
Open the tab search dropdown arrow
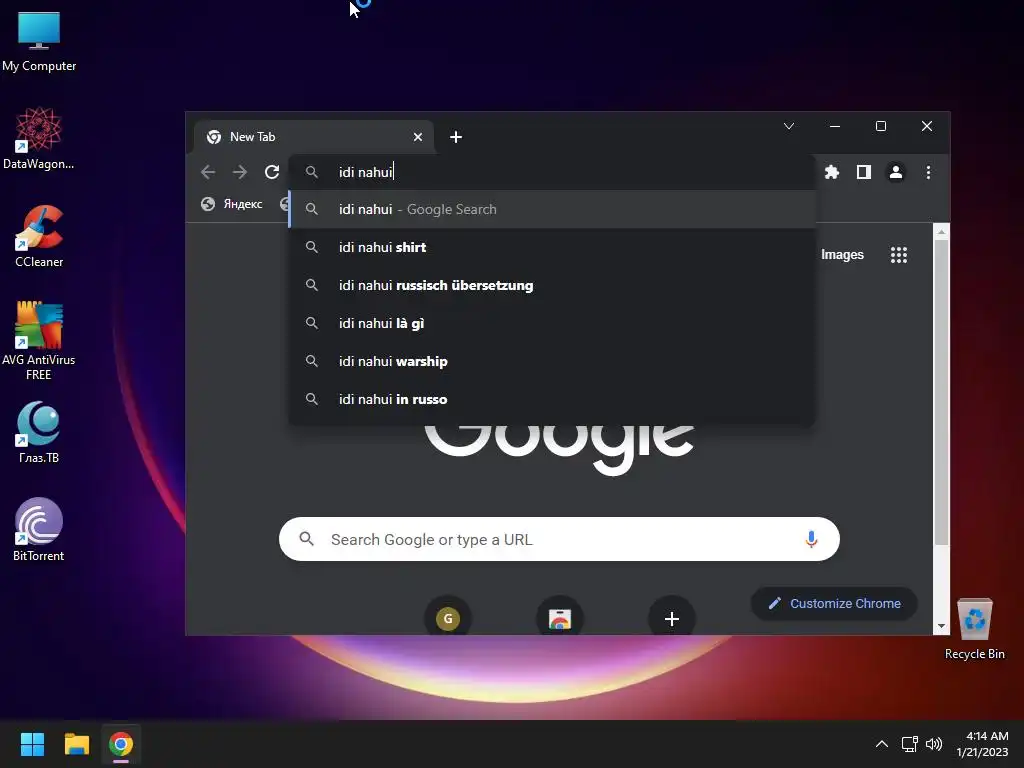[x=789, y=126]
